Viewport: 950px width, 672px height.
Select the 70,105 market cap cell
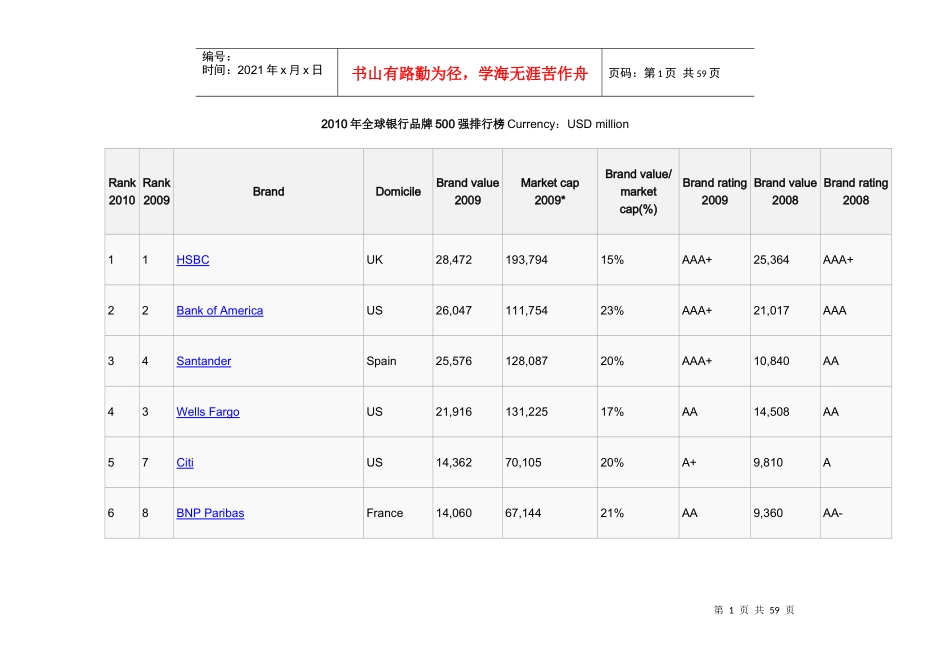[x=550, y=463]
